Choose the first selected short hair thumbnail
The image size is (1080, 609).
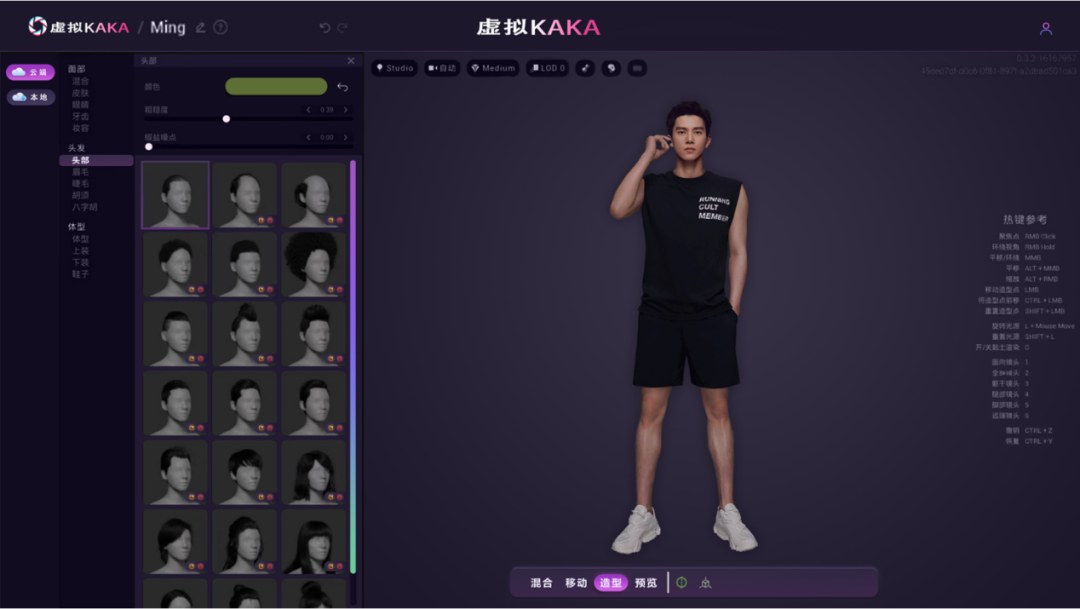click(x=175, y=195)
